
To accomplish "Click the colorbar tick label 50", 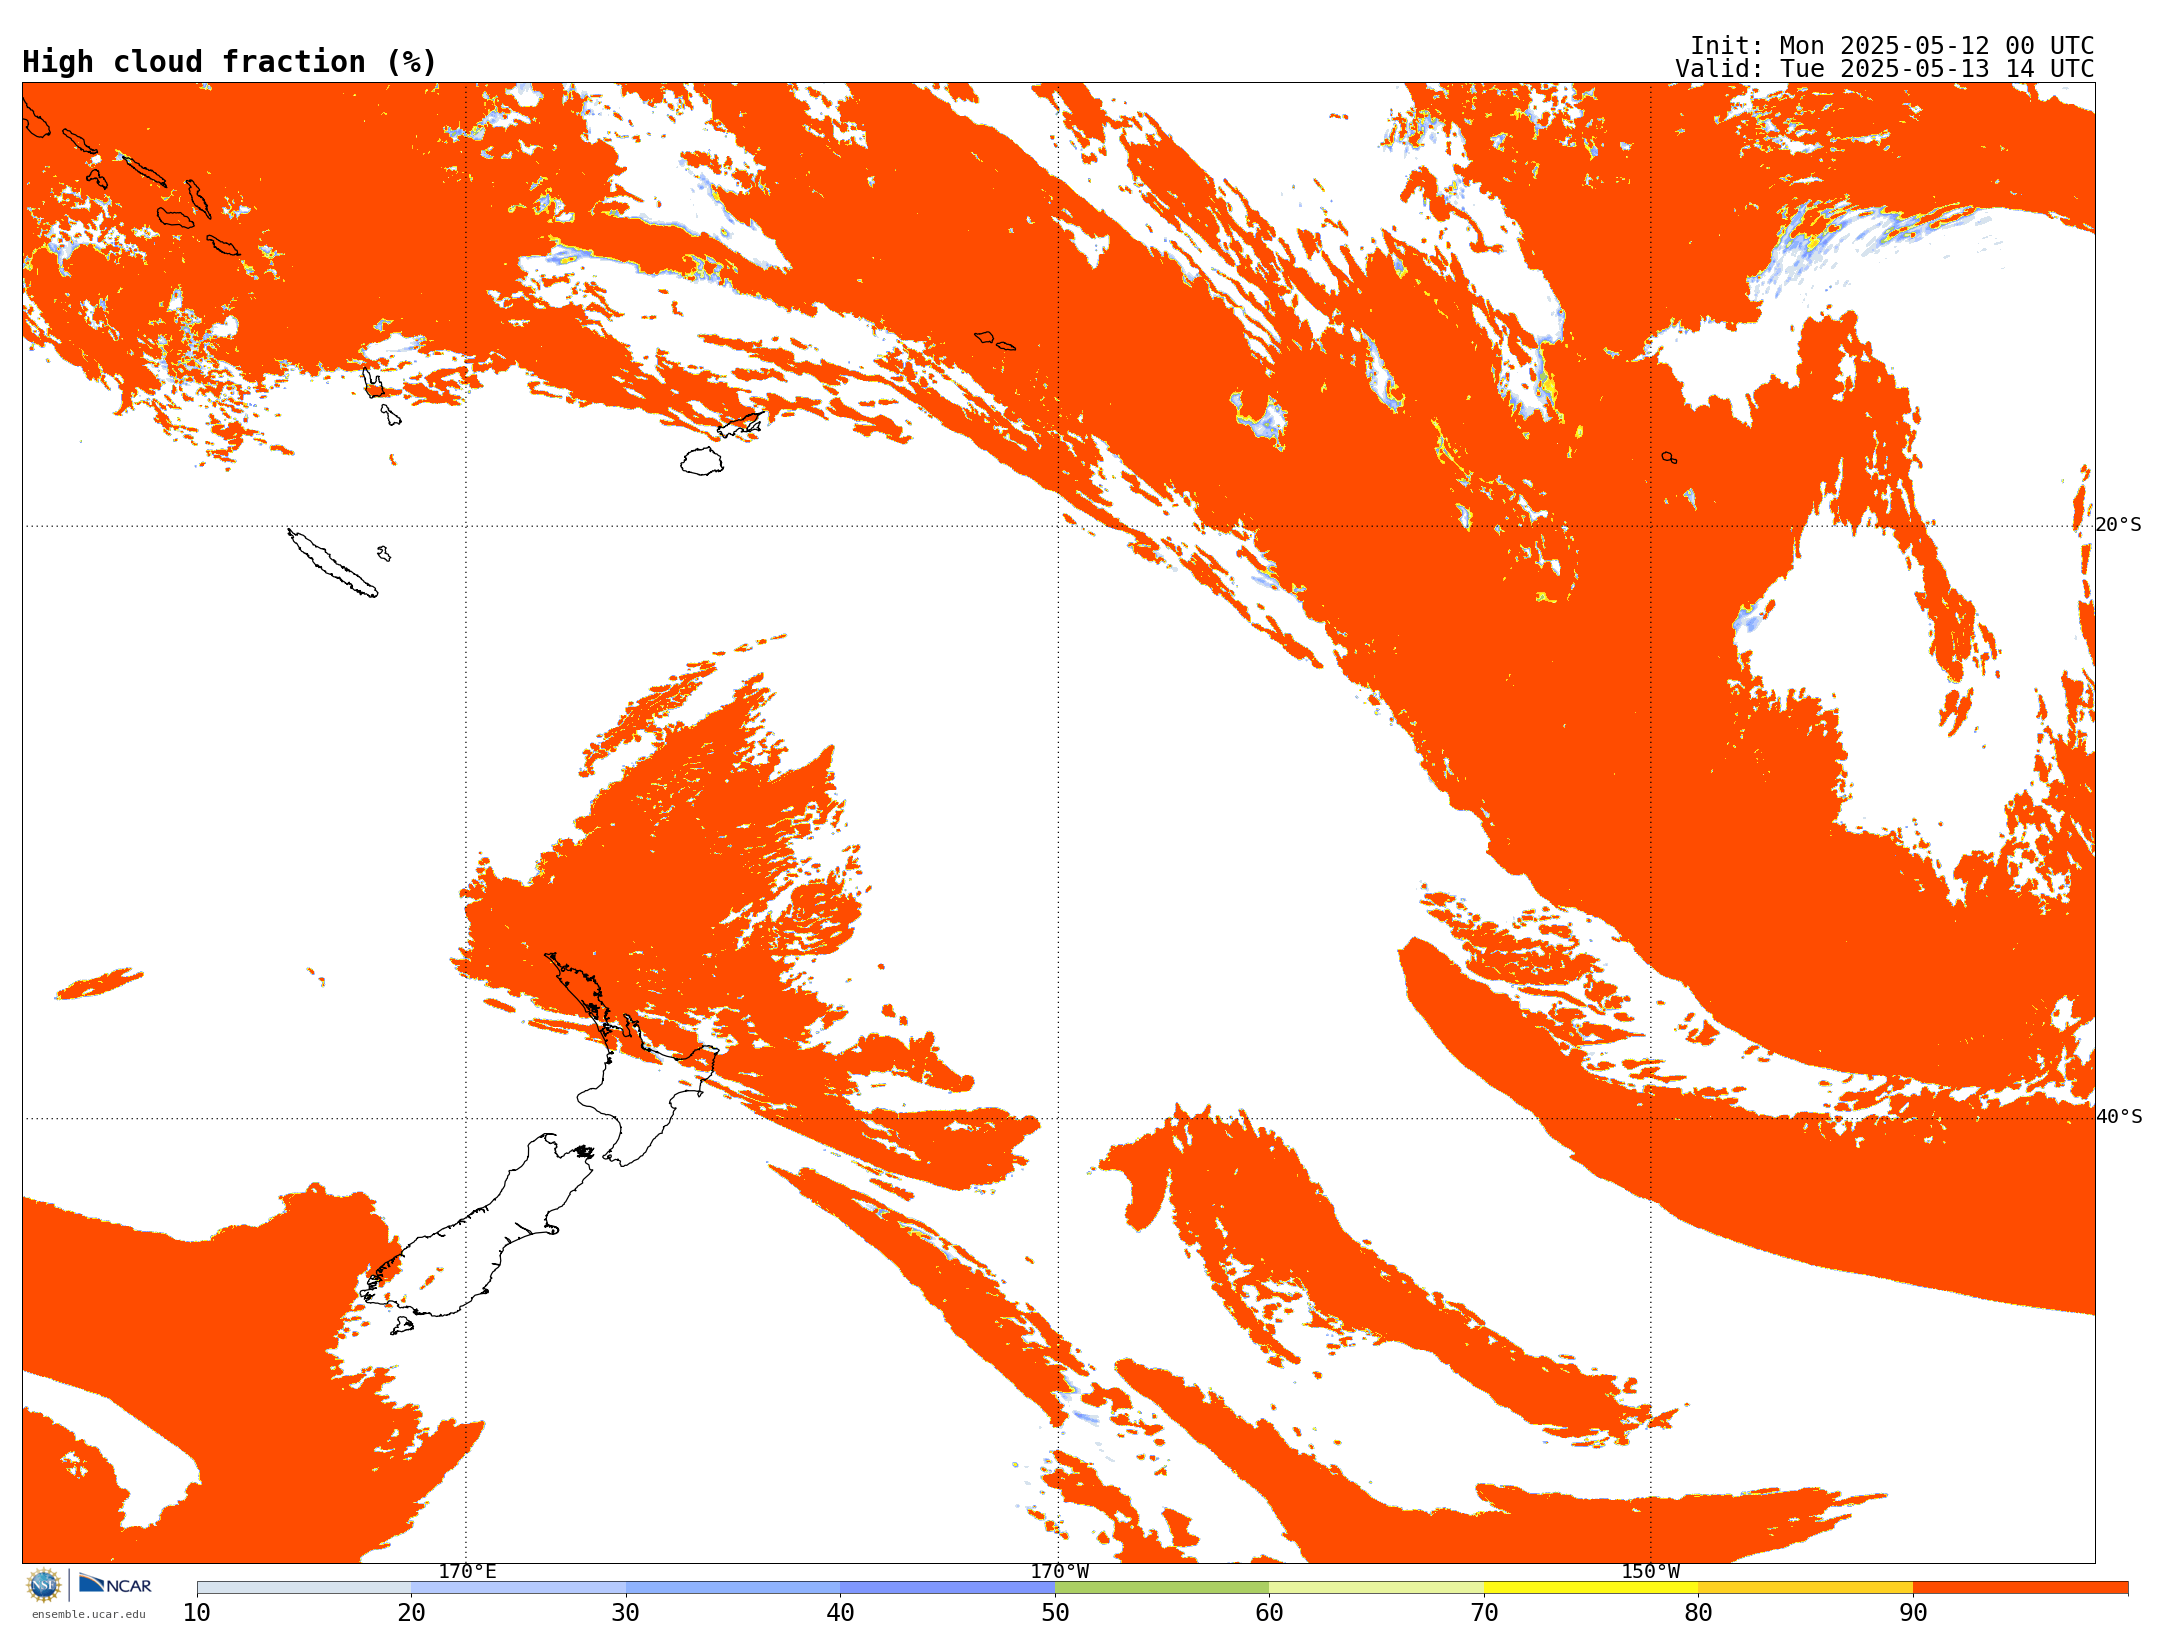I will tap(1055, 1613).
